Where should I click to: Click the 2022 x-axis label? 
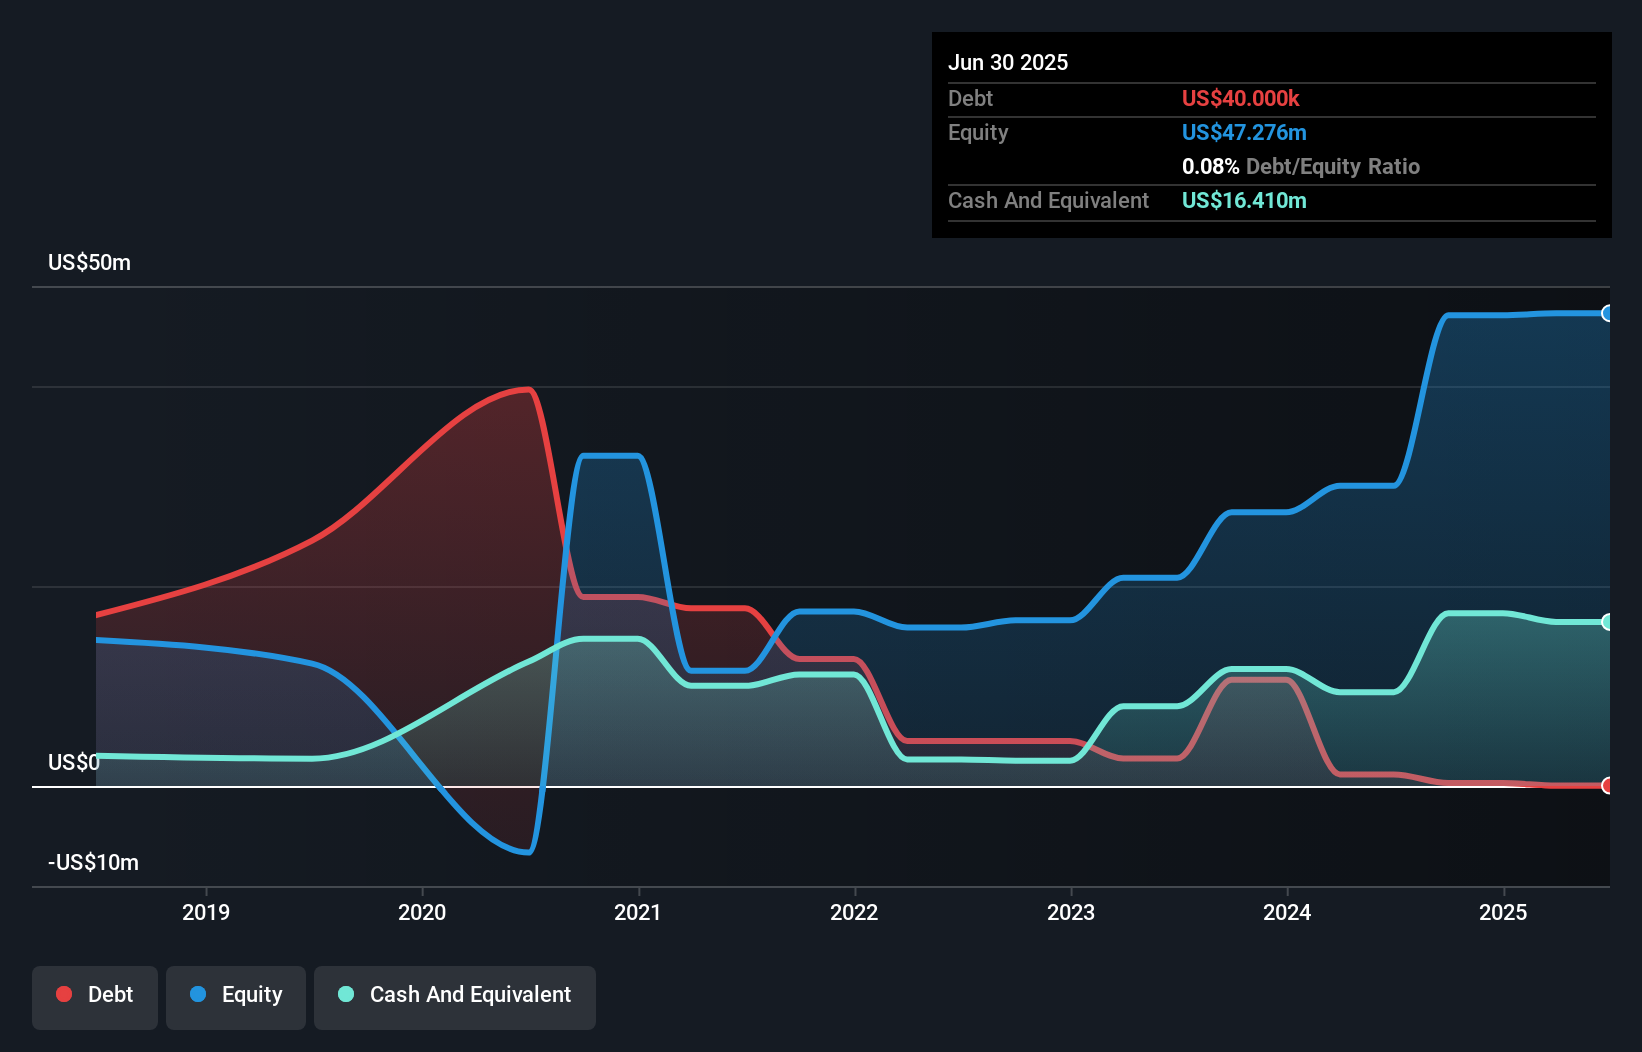(x=854, y=912)
